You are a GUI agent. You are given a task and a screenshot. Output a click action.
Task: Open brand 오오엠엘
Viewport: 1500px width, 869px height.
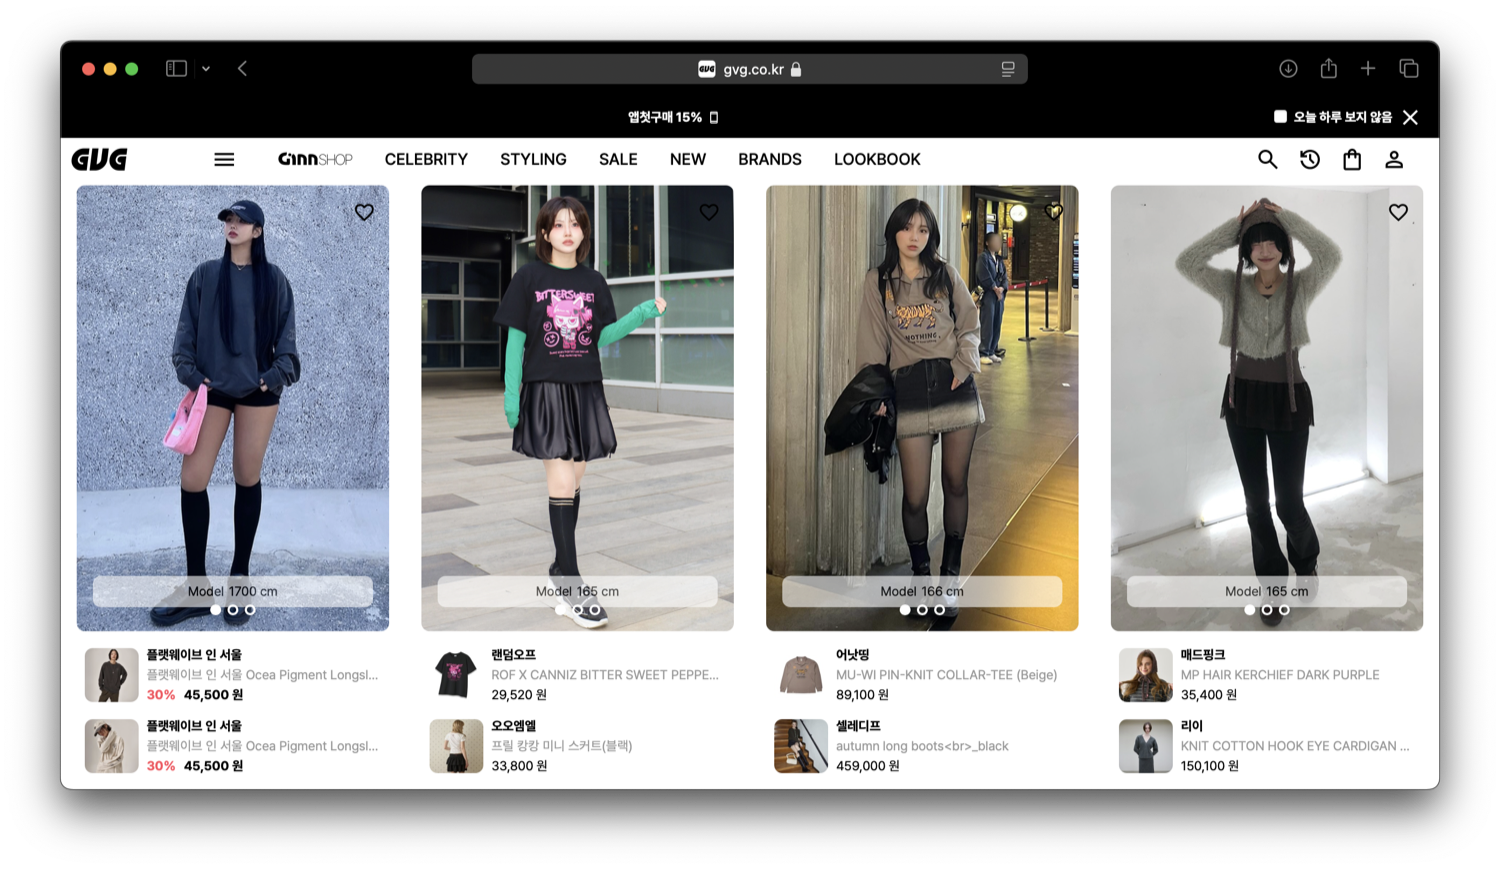pos(514,726)
